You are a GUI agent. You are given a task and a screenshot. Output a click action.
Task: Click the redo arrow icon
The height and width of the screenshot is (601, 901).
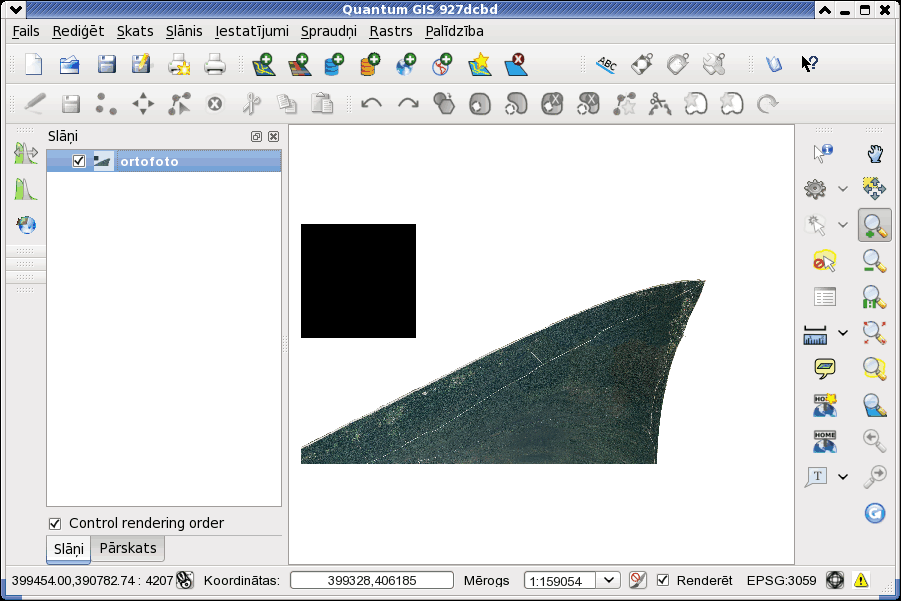408,104
